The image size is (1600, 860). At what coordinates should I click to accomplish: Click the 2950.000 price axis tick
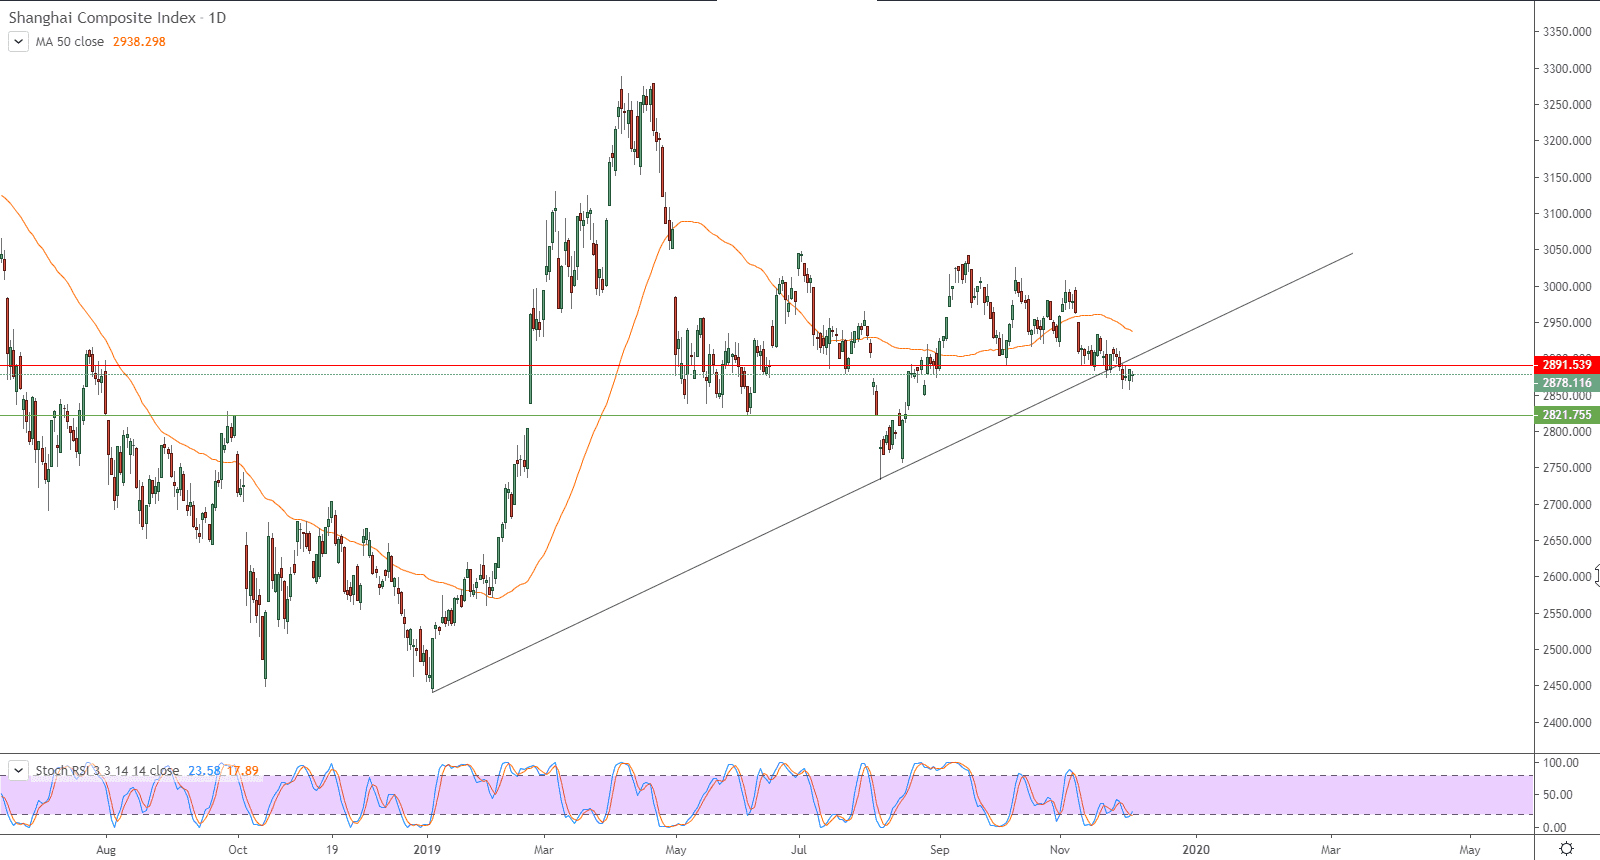click(x=1567, y=323)
